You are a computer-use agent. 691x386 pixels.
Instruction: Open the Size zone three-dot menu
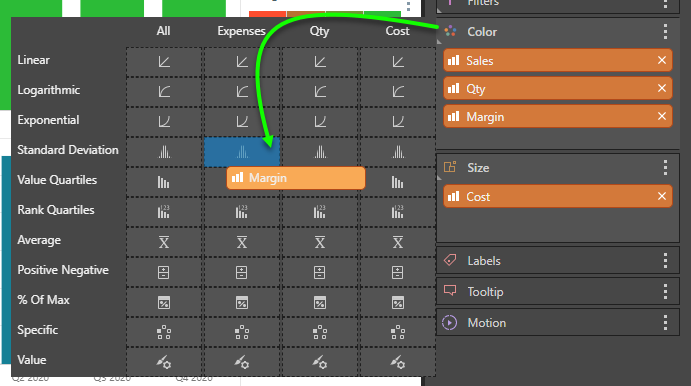[665, 167]
